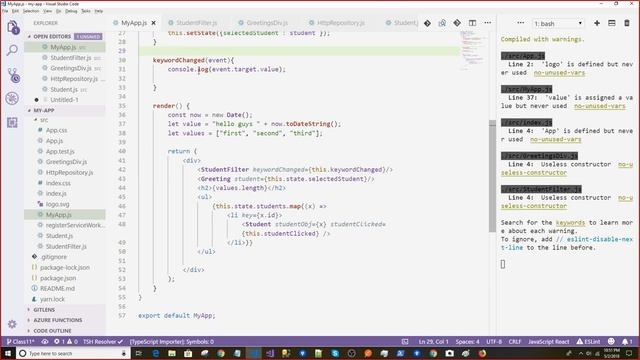This screenshot has width=640, height=360.
Task: Open GreetingsDiv.js in src folder
Action: [66, 162]
